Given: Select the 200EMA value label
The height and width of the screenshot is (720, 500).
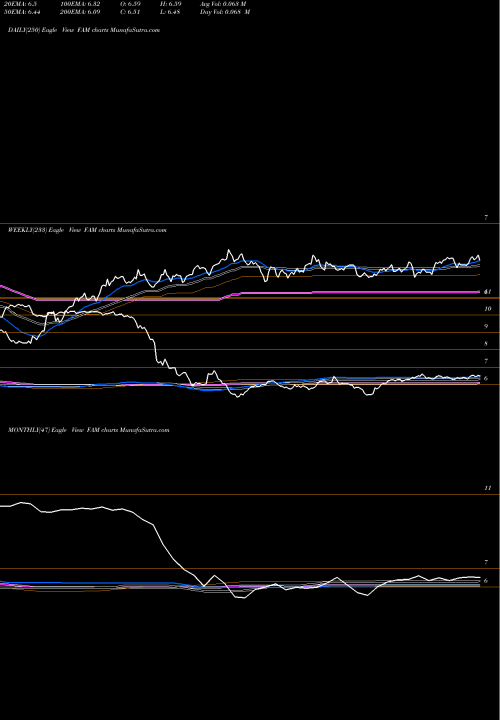Looking at the screenshot, I should 80,12.
